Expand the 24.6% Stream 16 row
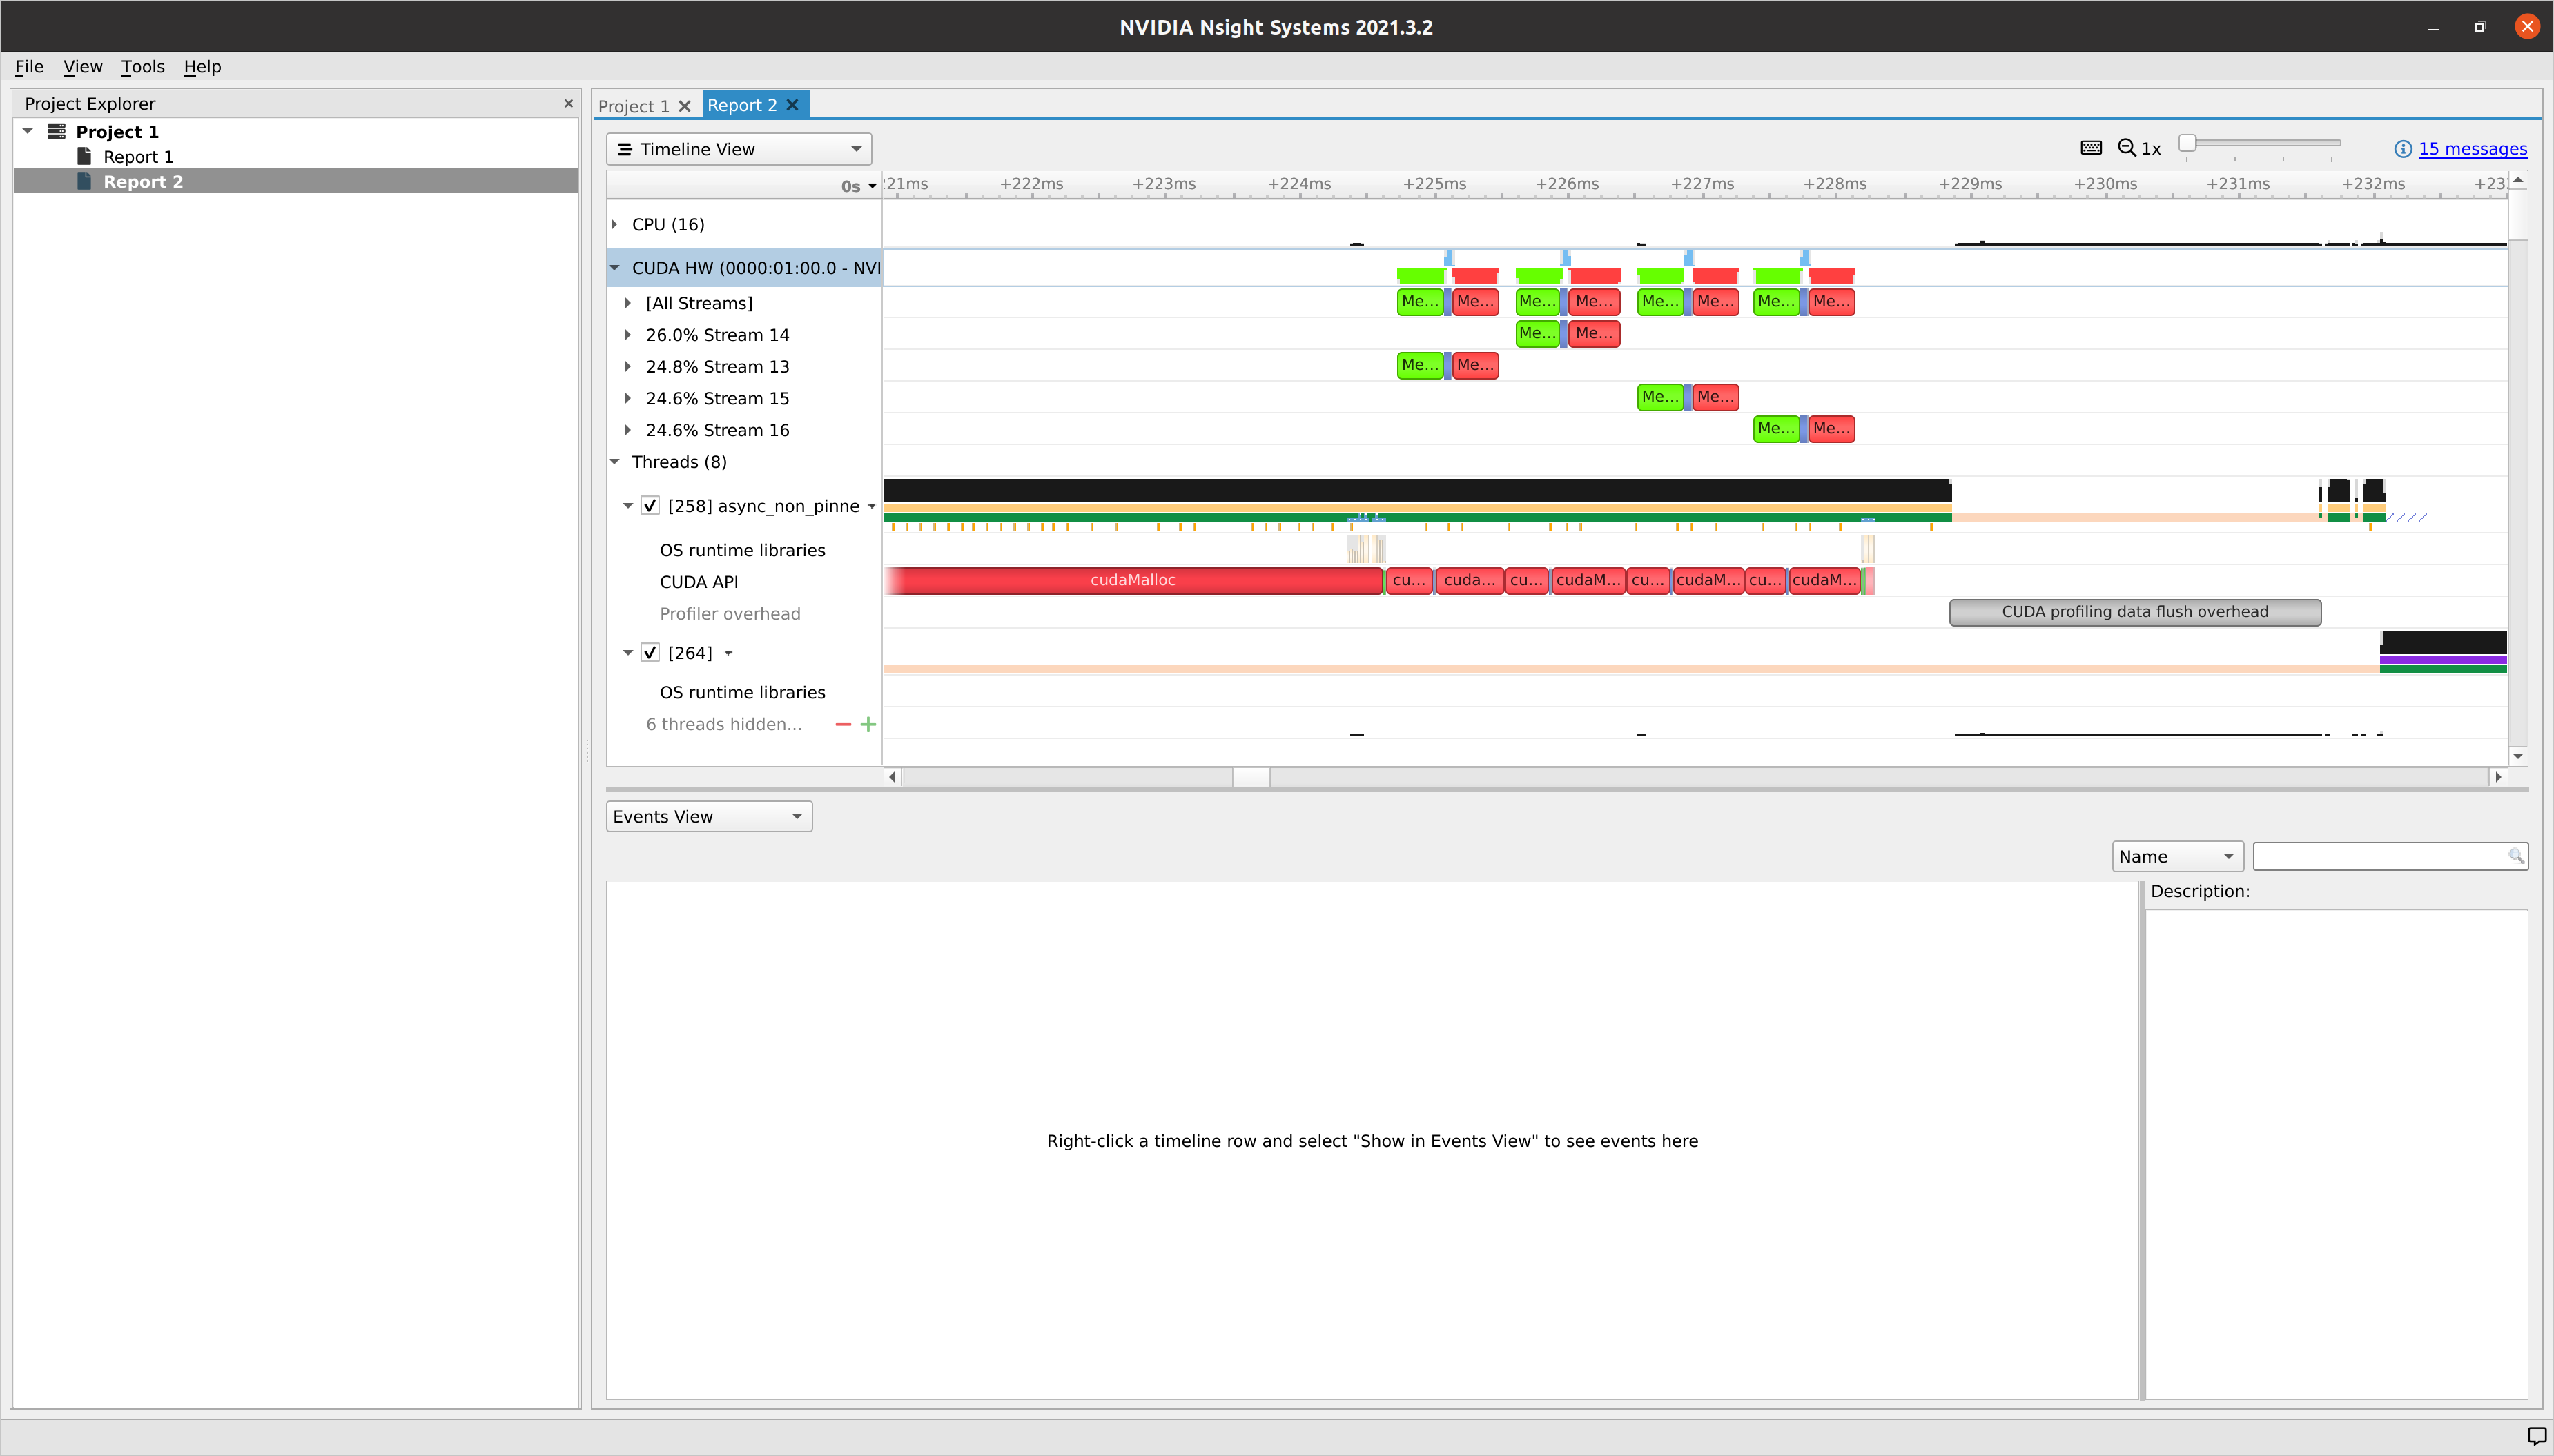The image size is (2554, 1456). (x=628, y=430)
